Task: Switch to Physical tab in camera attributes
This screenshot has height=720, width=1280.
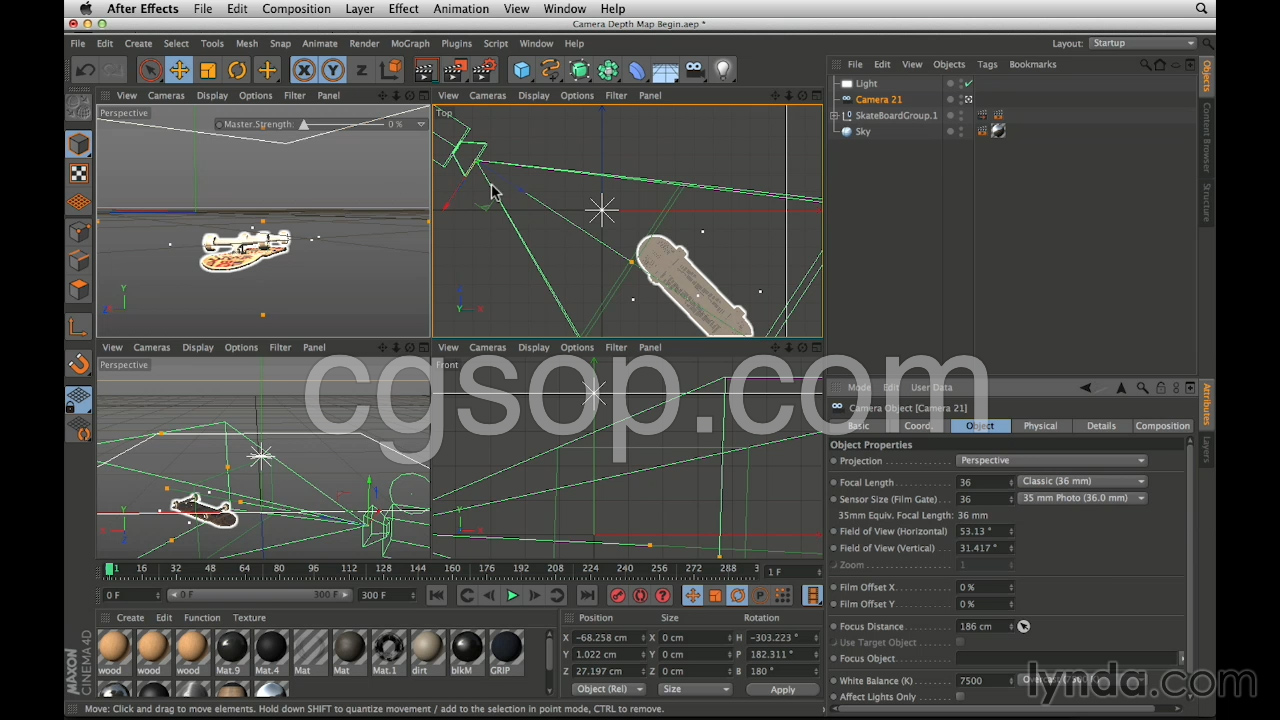Action: [1040, 426]
